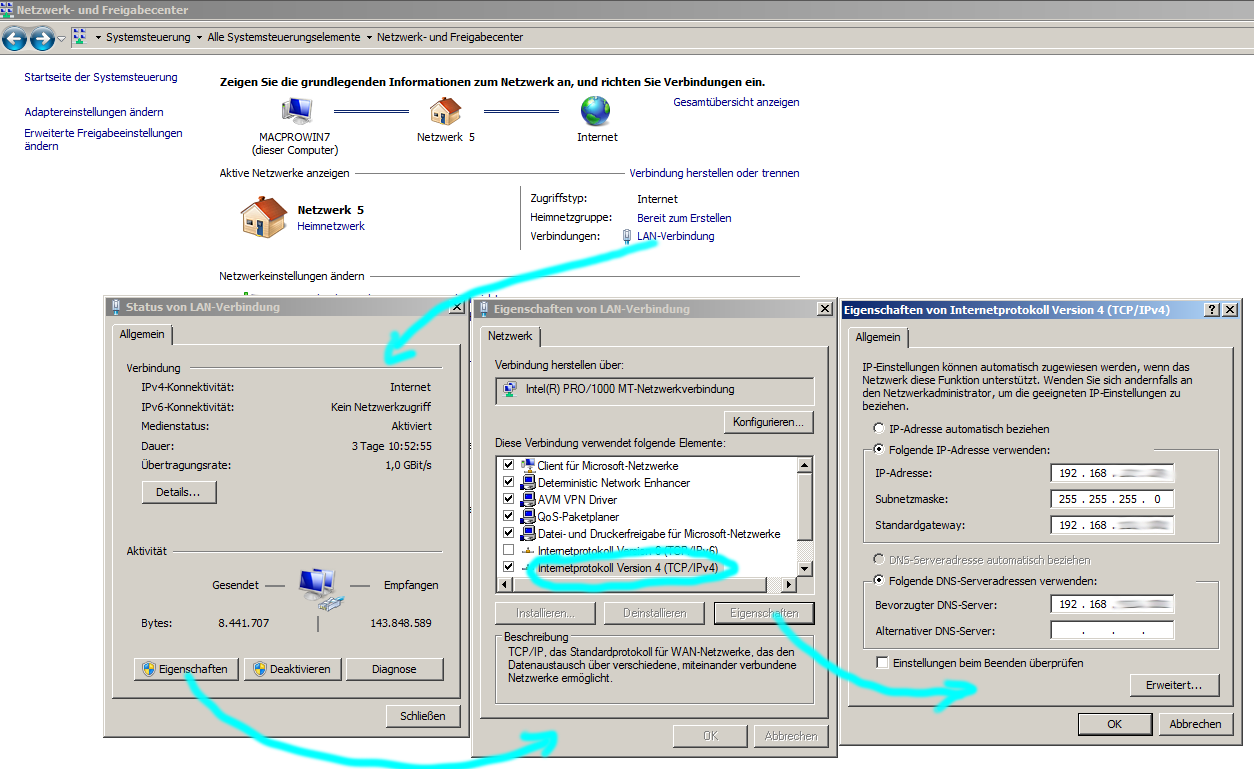
Task: Click the Intel PRO/1000 adapter icon
Action: coord(510,389)
